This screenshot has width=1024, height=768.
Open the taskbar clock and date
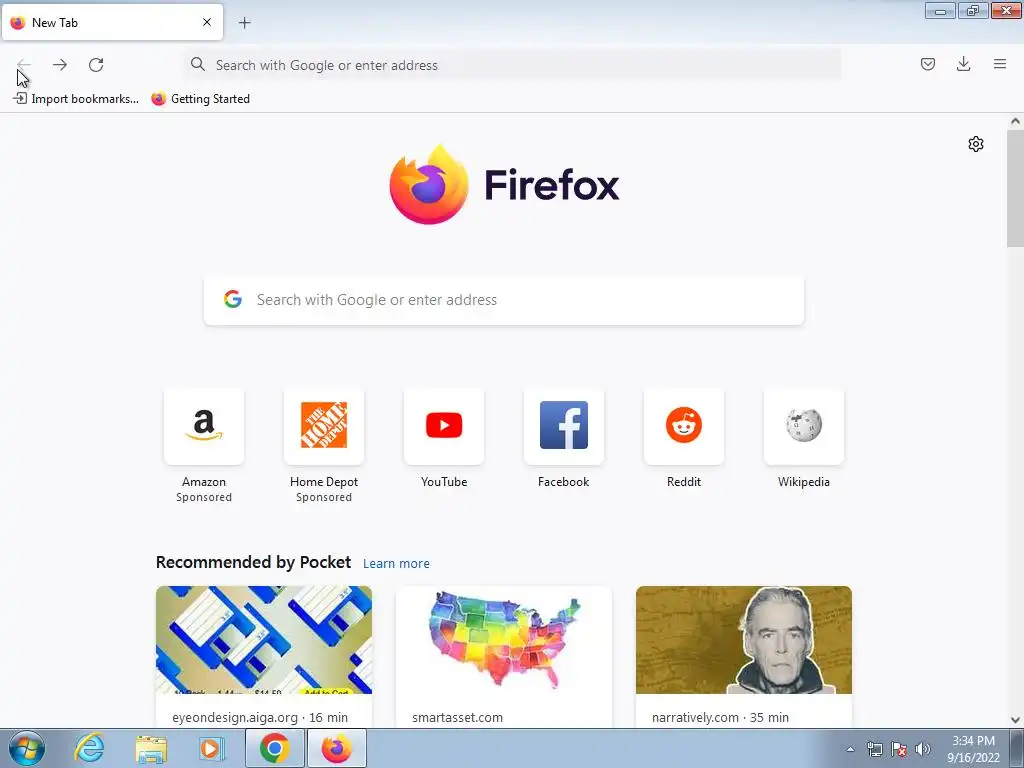pos(974,749)
